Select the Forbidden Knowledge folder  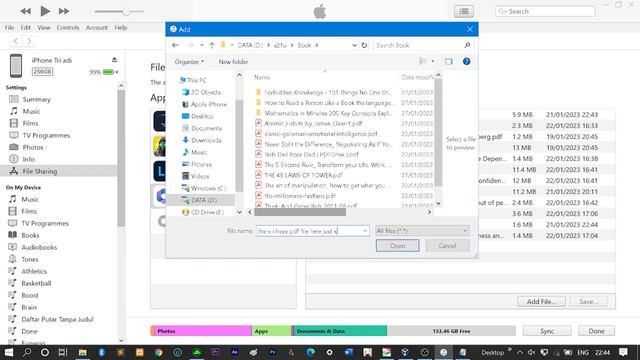pos(327,92)
